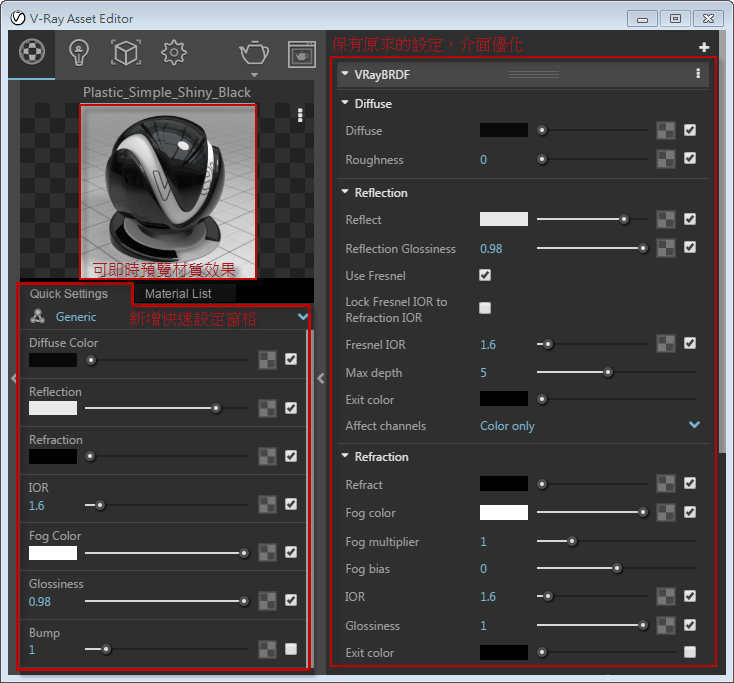Open texture slot for Roughness
734x683 pixels.
(665, 159)
